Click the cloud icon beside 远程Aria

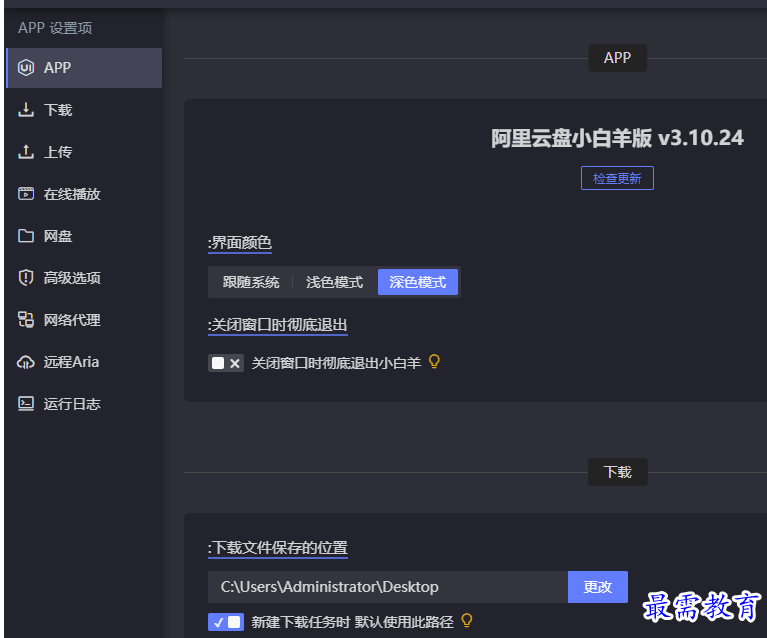click(x=26, y=362)
